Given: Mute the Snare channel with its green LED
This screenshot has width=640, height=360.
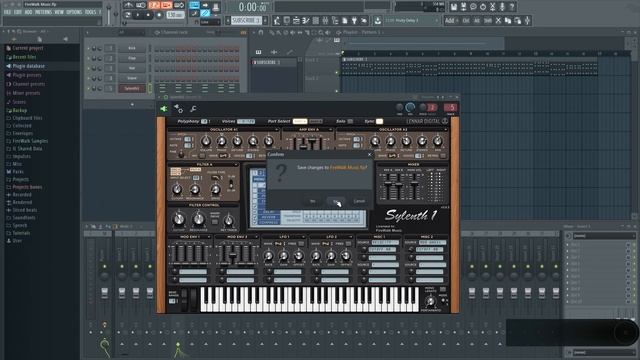Looking at the screenshot, I should [89, 78].
